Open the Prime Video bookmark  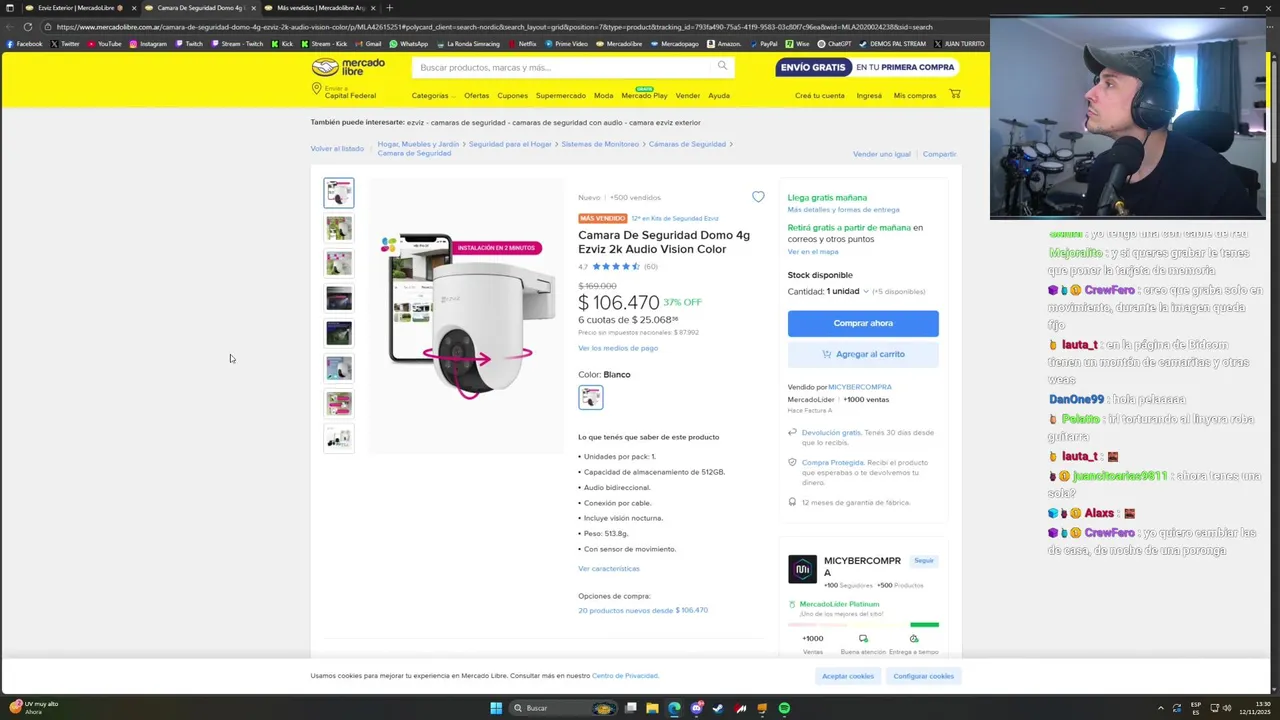[566, 44]
